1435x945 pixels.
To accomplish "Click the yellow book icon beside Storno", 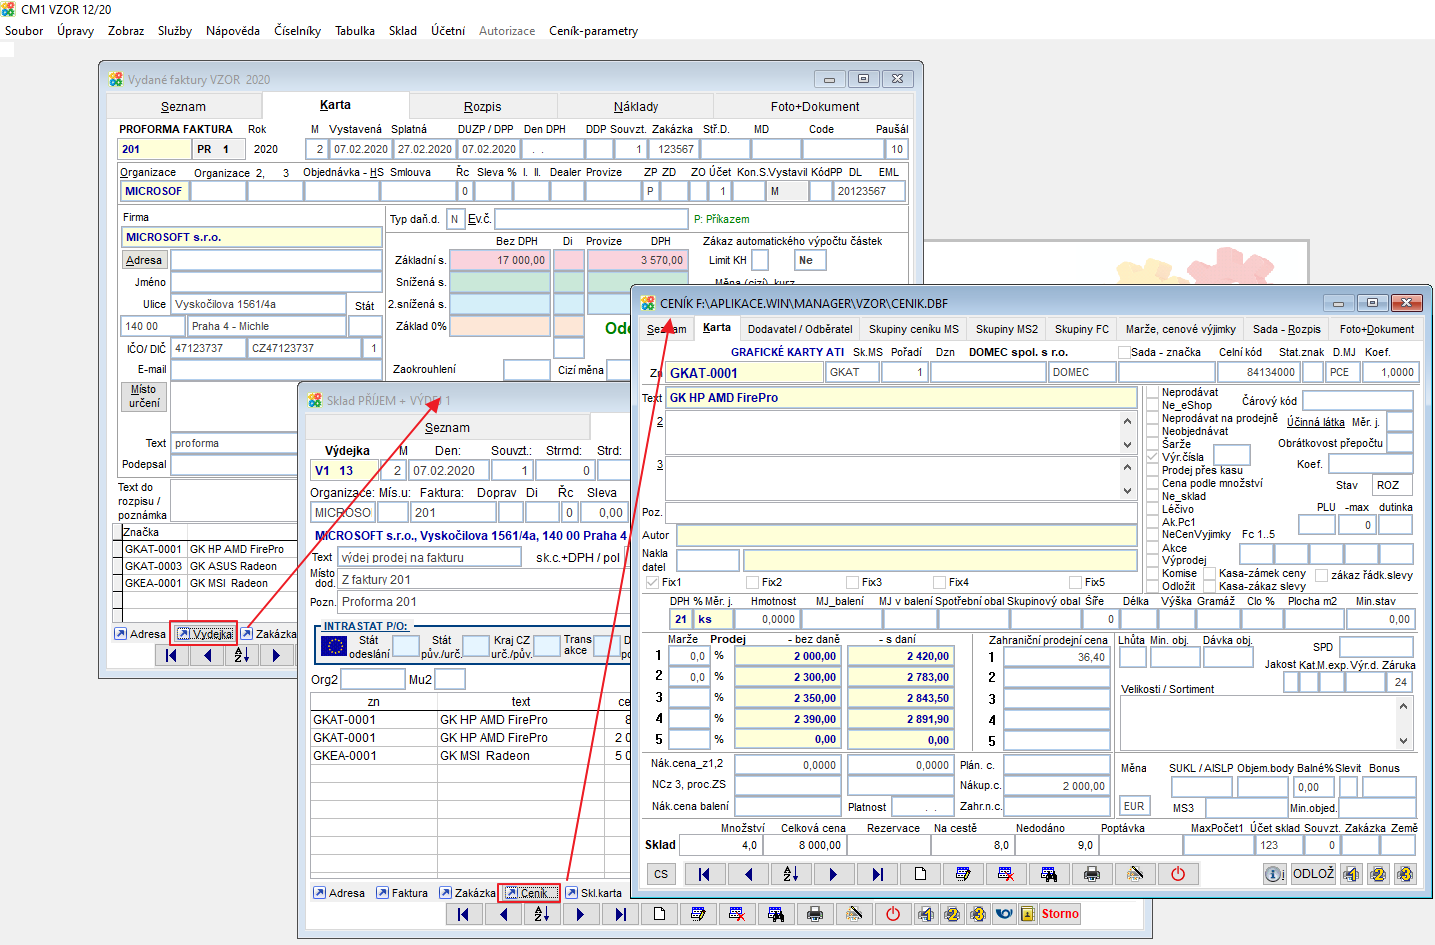I will coord(1027,914).
